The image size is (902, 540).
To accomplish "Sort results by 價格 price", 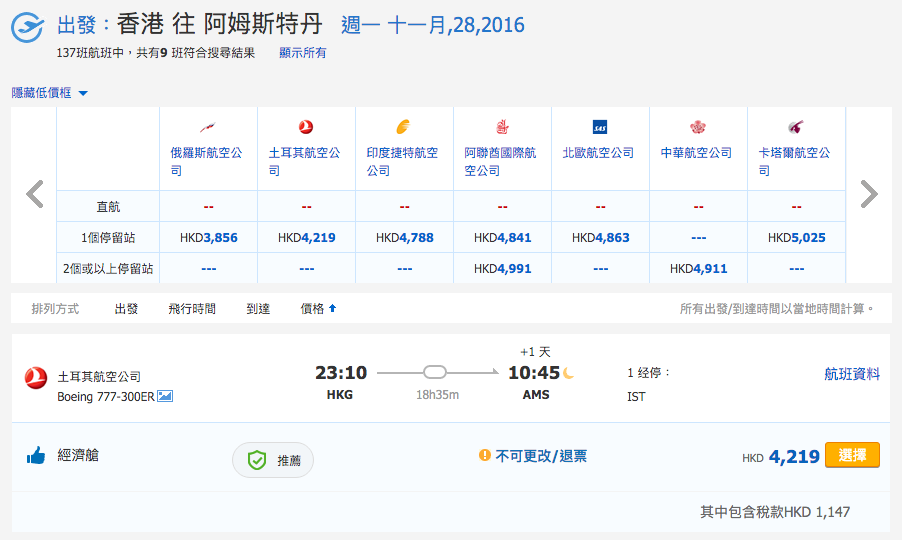I will pos(312,309).
